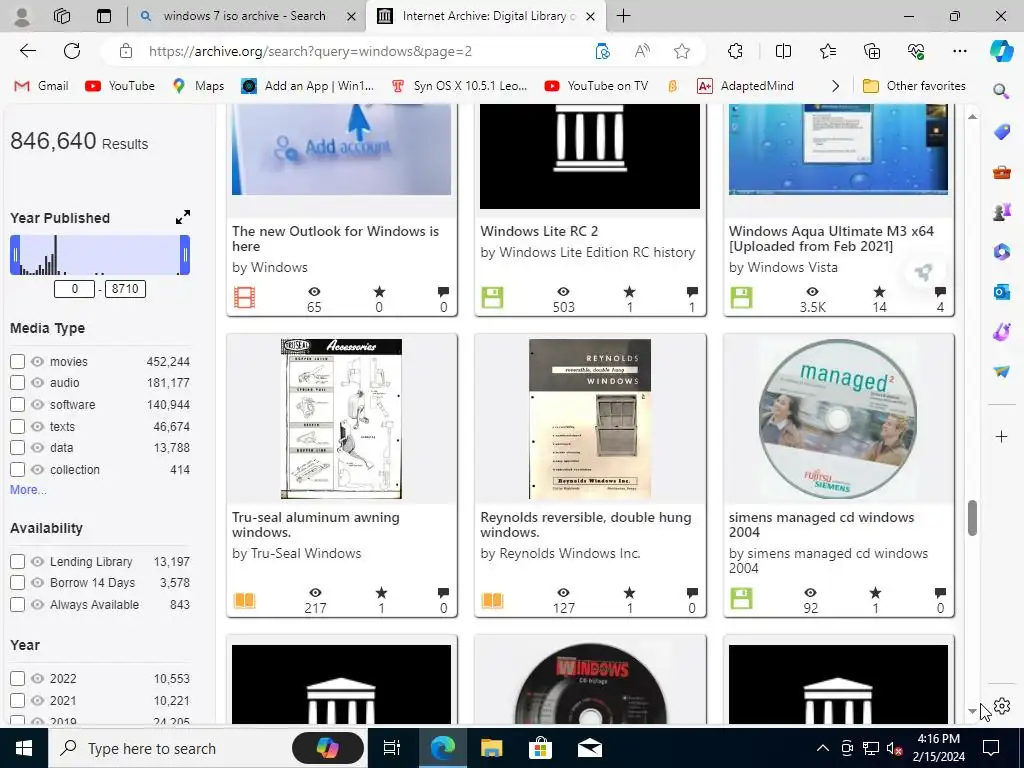1024x768 pixels.
Task: Open Windows Start menu
Action: 24,748
